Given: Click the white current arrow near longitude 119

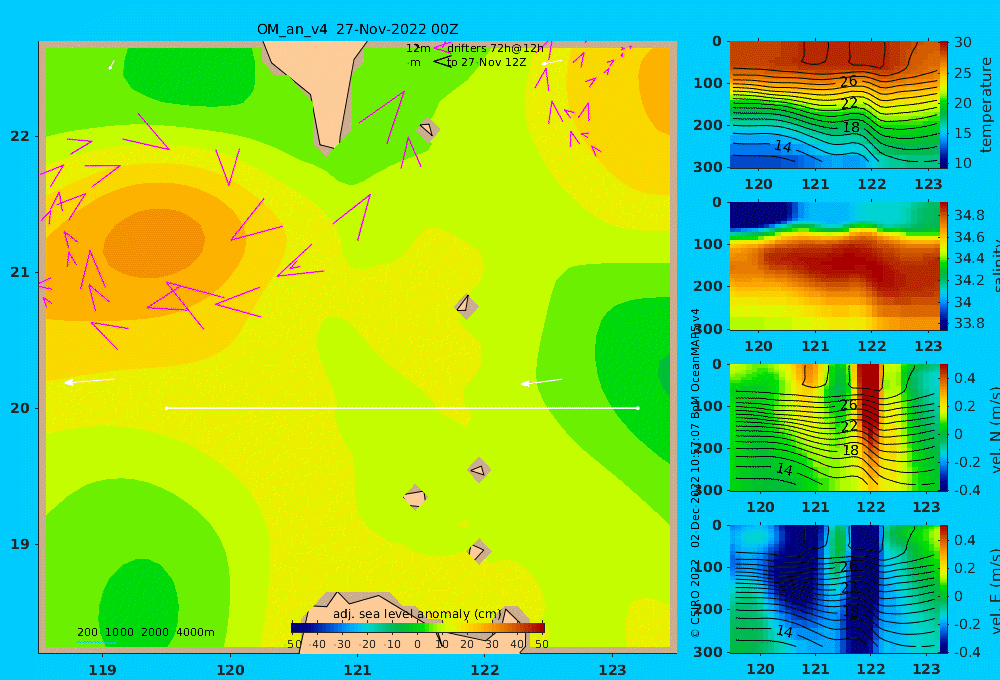Looking at the screenshot, I should pyautogui.click(x=89, y=381).
